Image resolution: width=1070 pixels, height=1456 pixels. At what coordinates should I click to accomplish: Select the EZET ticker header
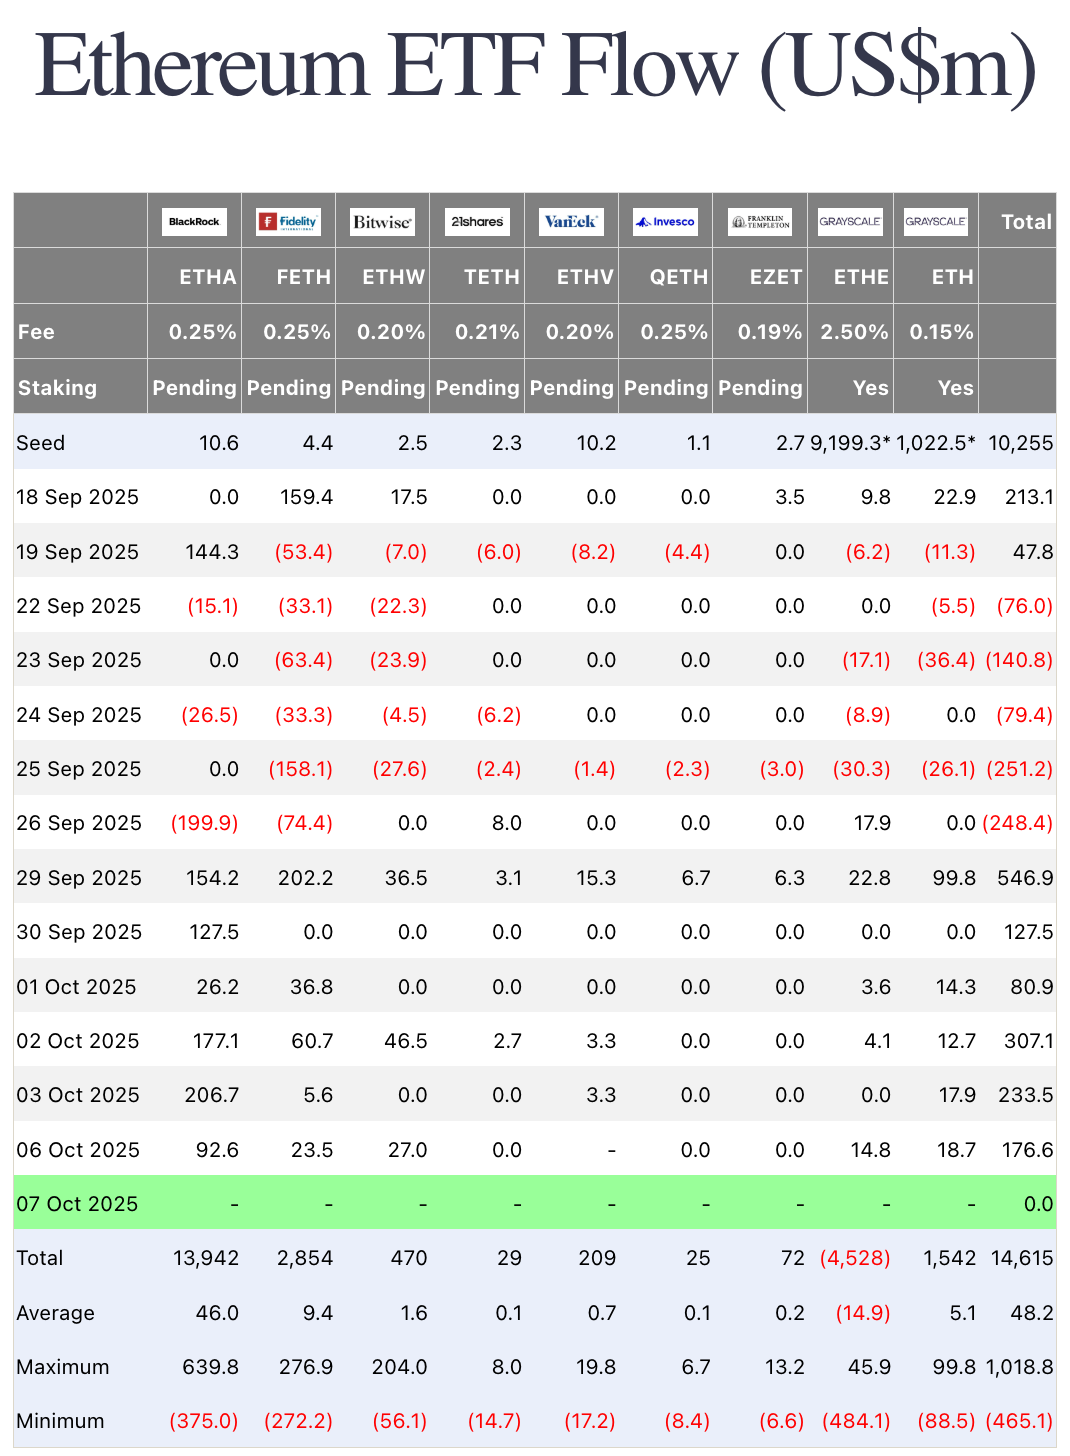pyautogui.click(x=776, y=277)
